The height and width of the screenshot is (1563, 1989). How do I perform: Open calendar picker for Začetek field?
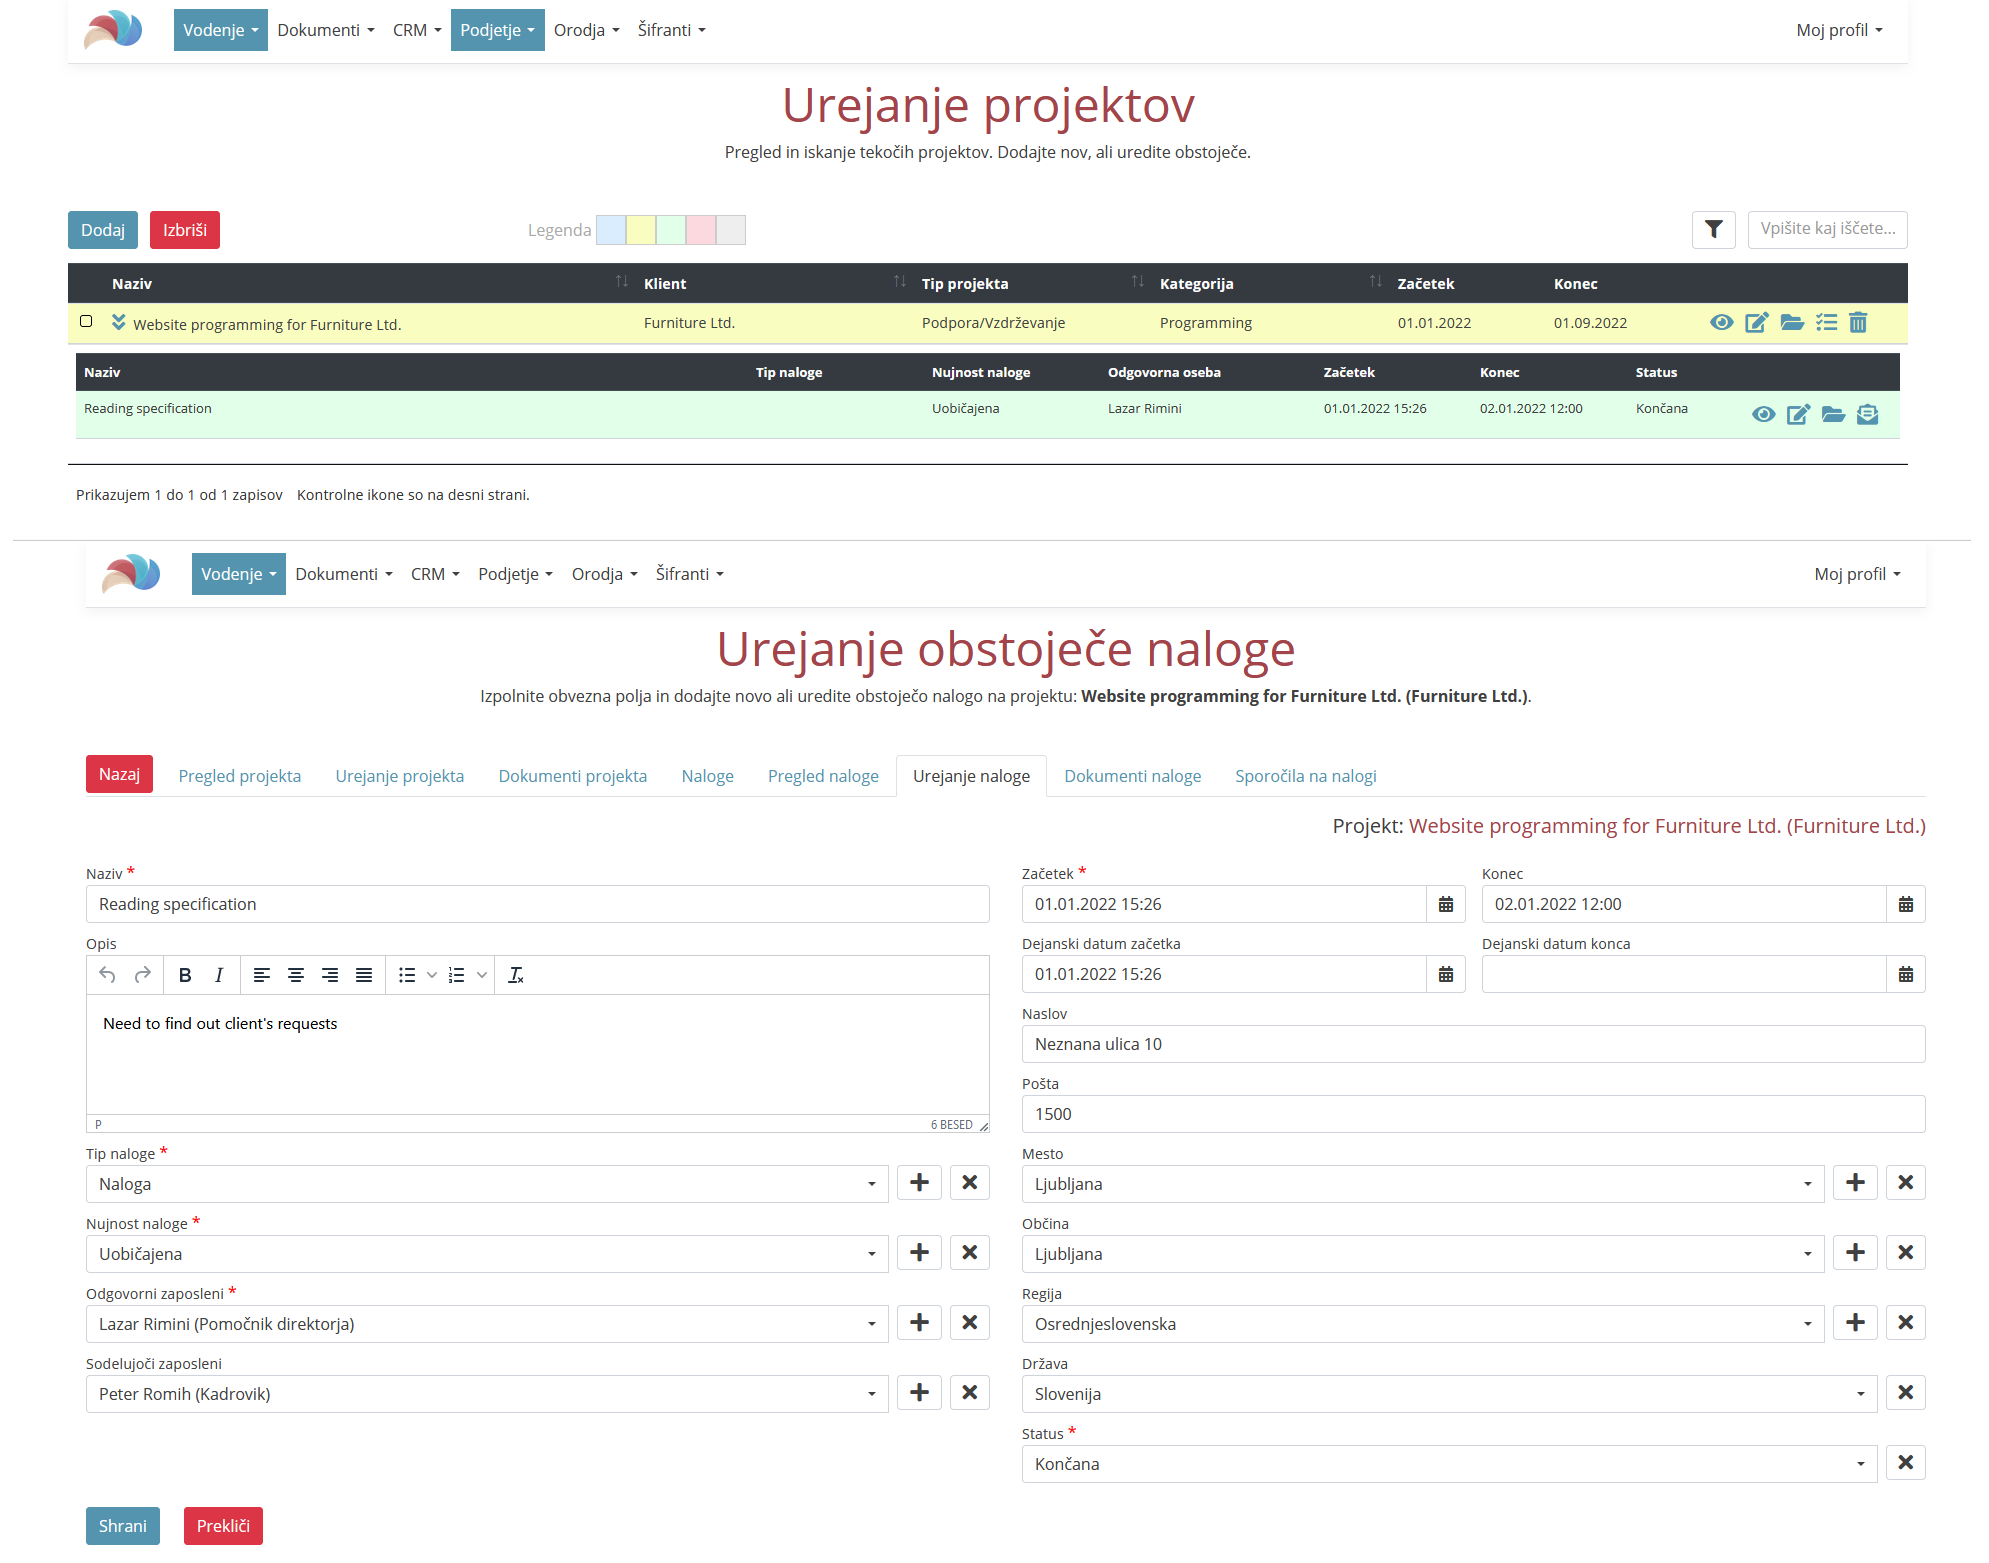click(x=1445, y=904)
